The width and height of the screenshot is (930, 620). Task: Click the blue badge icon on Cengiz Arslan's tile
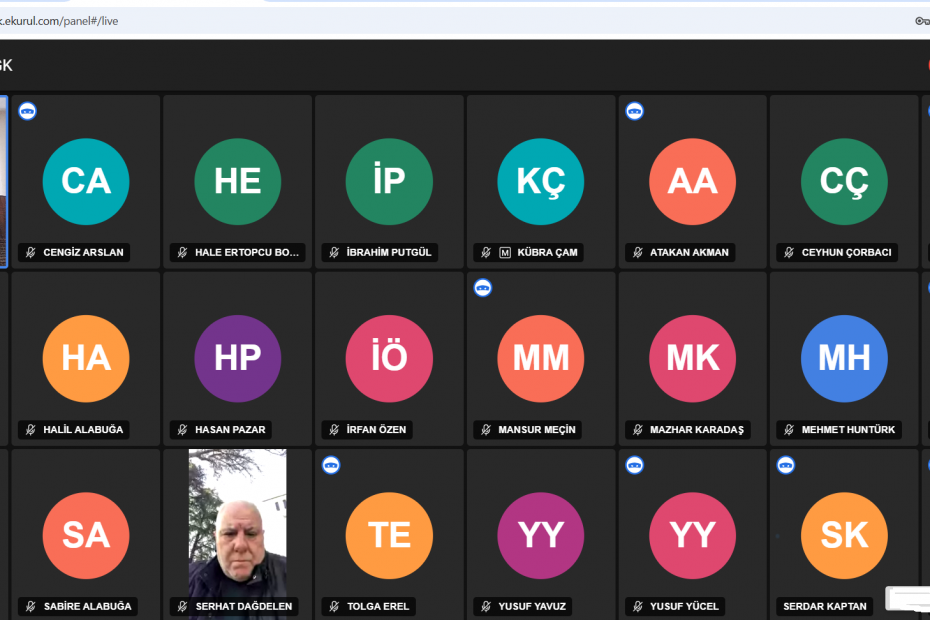click(x=27, y=111)
